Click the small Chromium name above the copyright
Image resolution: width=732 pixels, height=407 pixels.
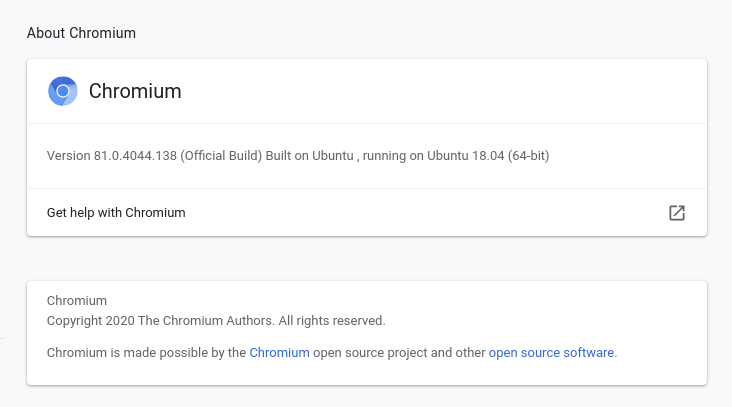tap(77, 301)
